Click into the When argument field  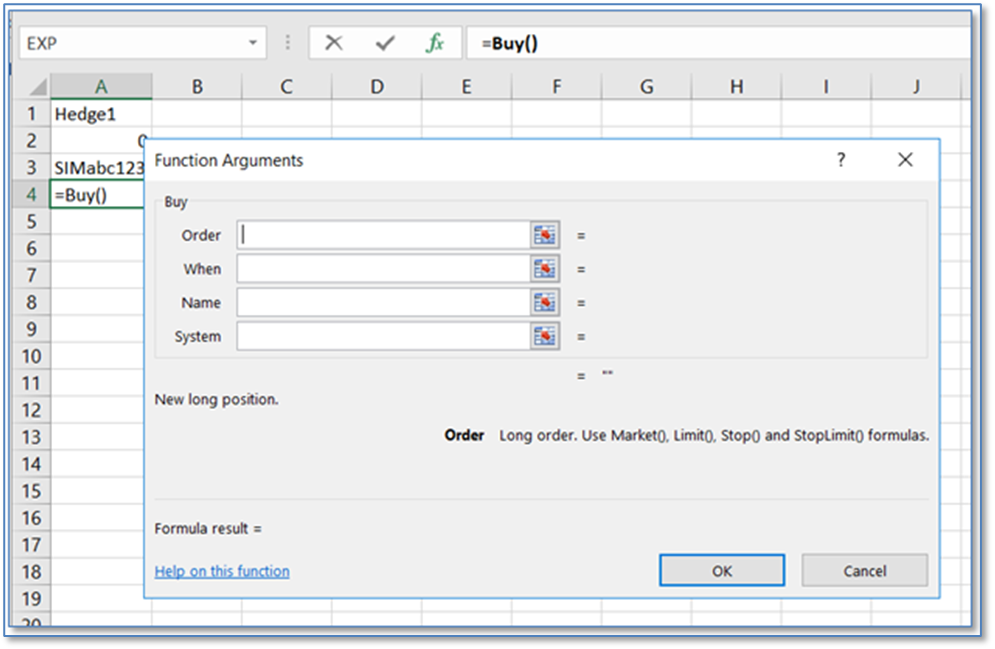pos(383,269)
